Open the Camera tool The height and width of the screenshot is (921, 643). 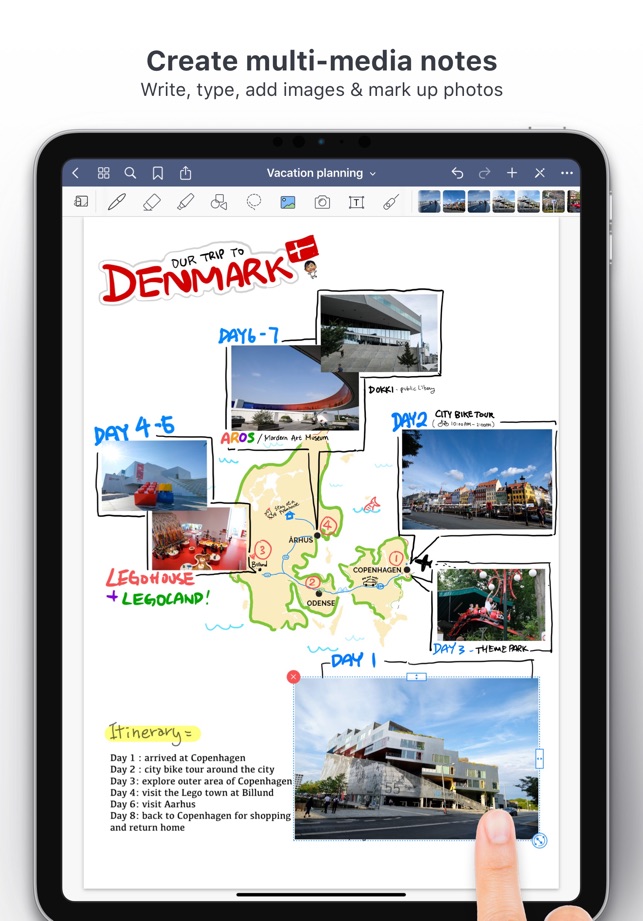[x=322, y=203]
